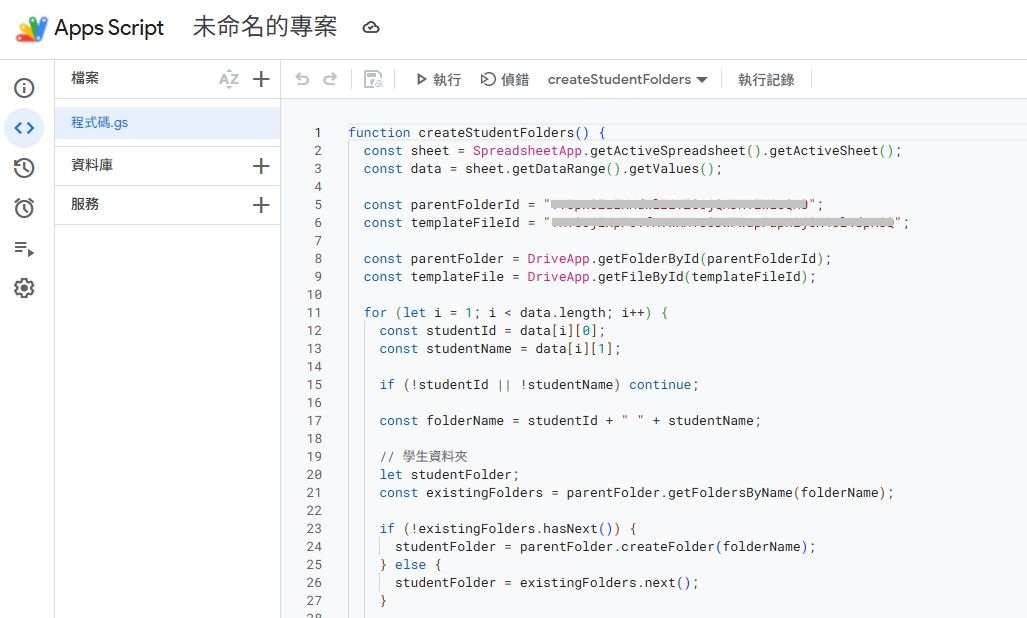Select the Editor code brackets icon
This screenshot has height=618, width=1027.
pyautogui.click(x=24, y=128)
